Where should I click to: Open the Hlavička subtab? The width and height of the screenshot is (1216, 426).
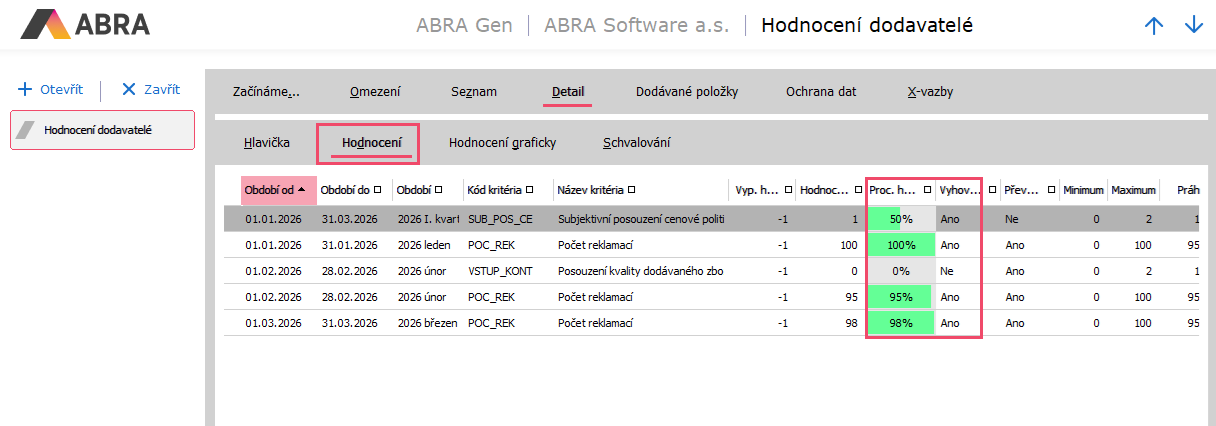266,143
